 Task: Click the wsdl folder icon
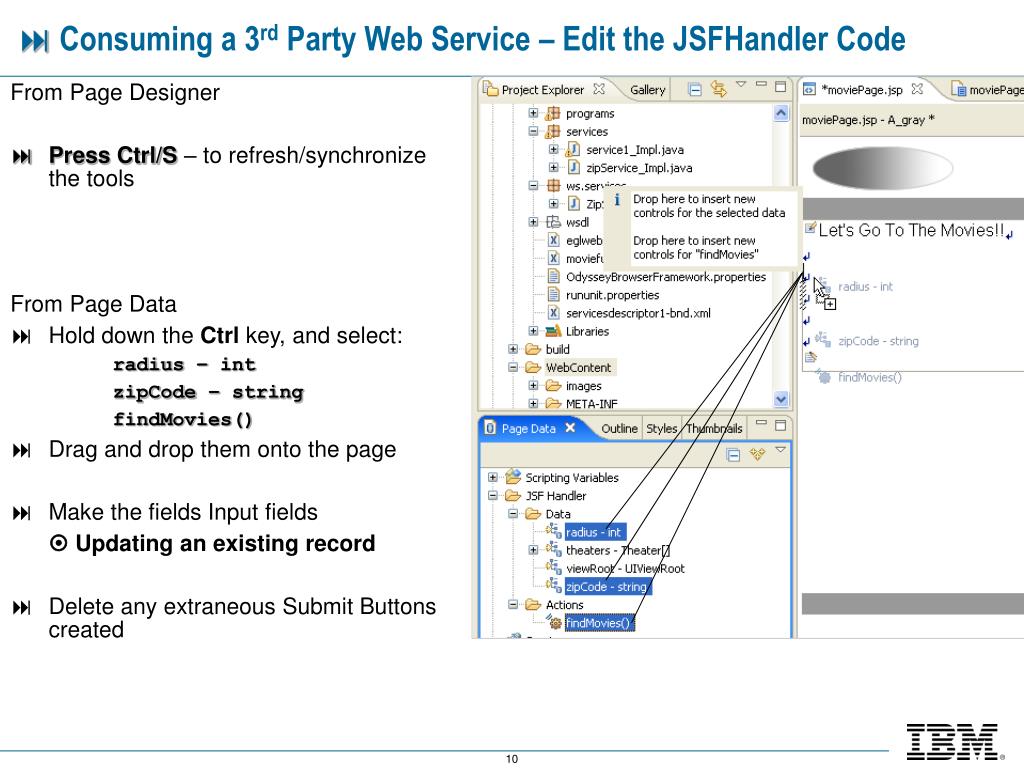point(552,222)
